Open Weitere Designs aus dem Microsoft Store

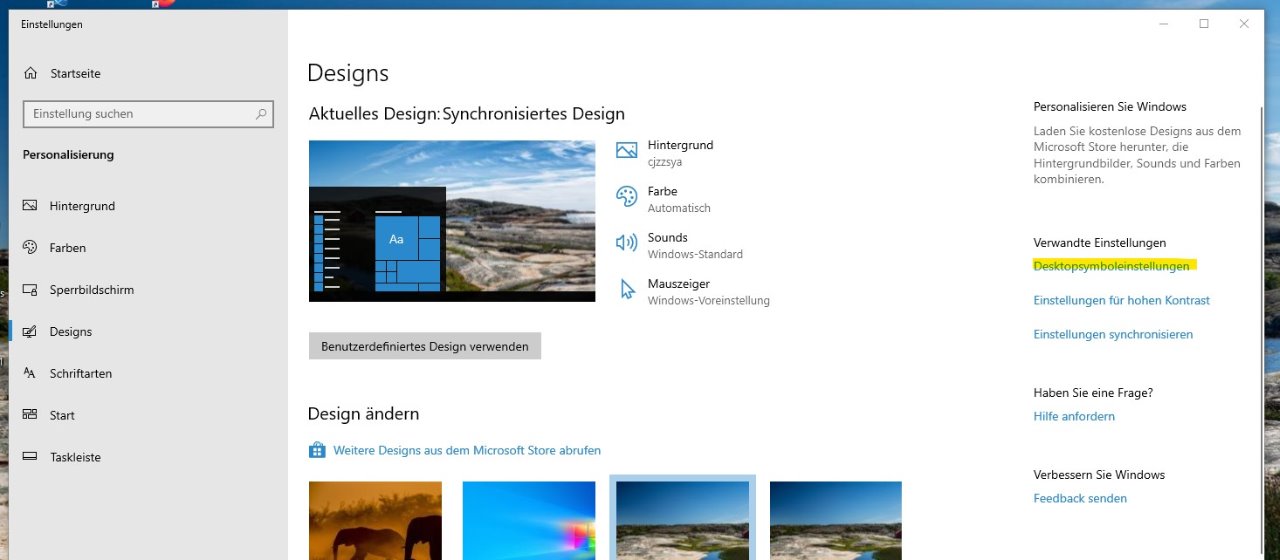tap(467, 451)
